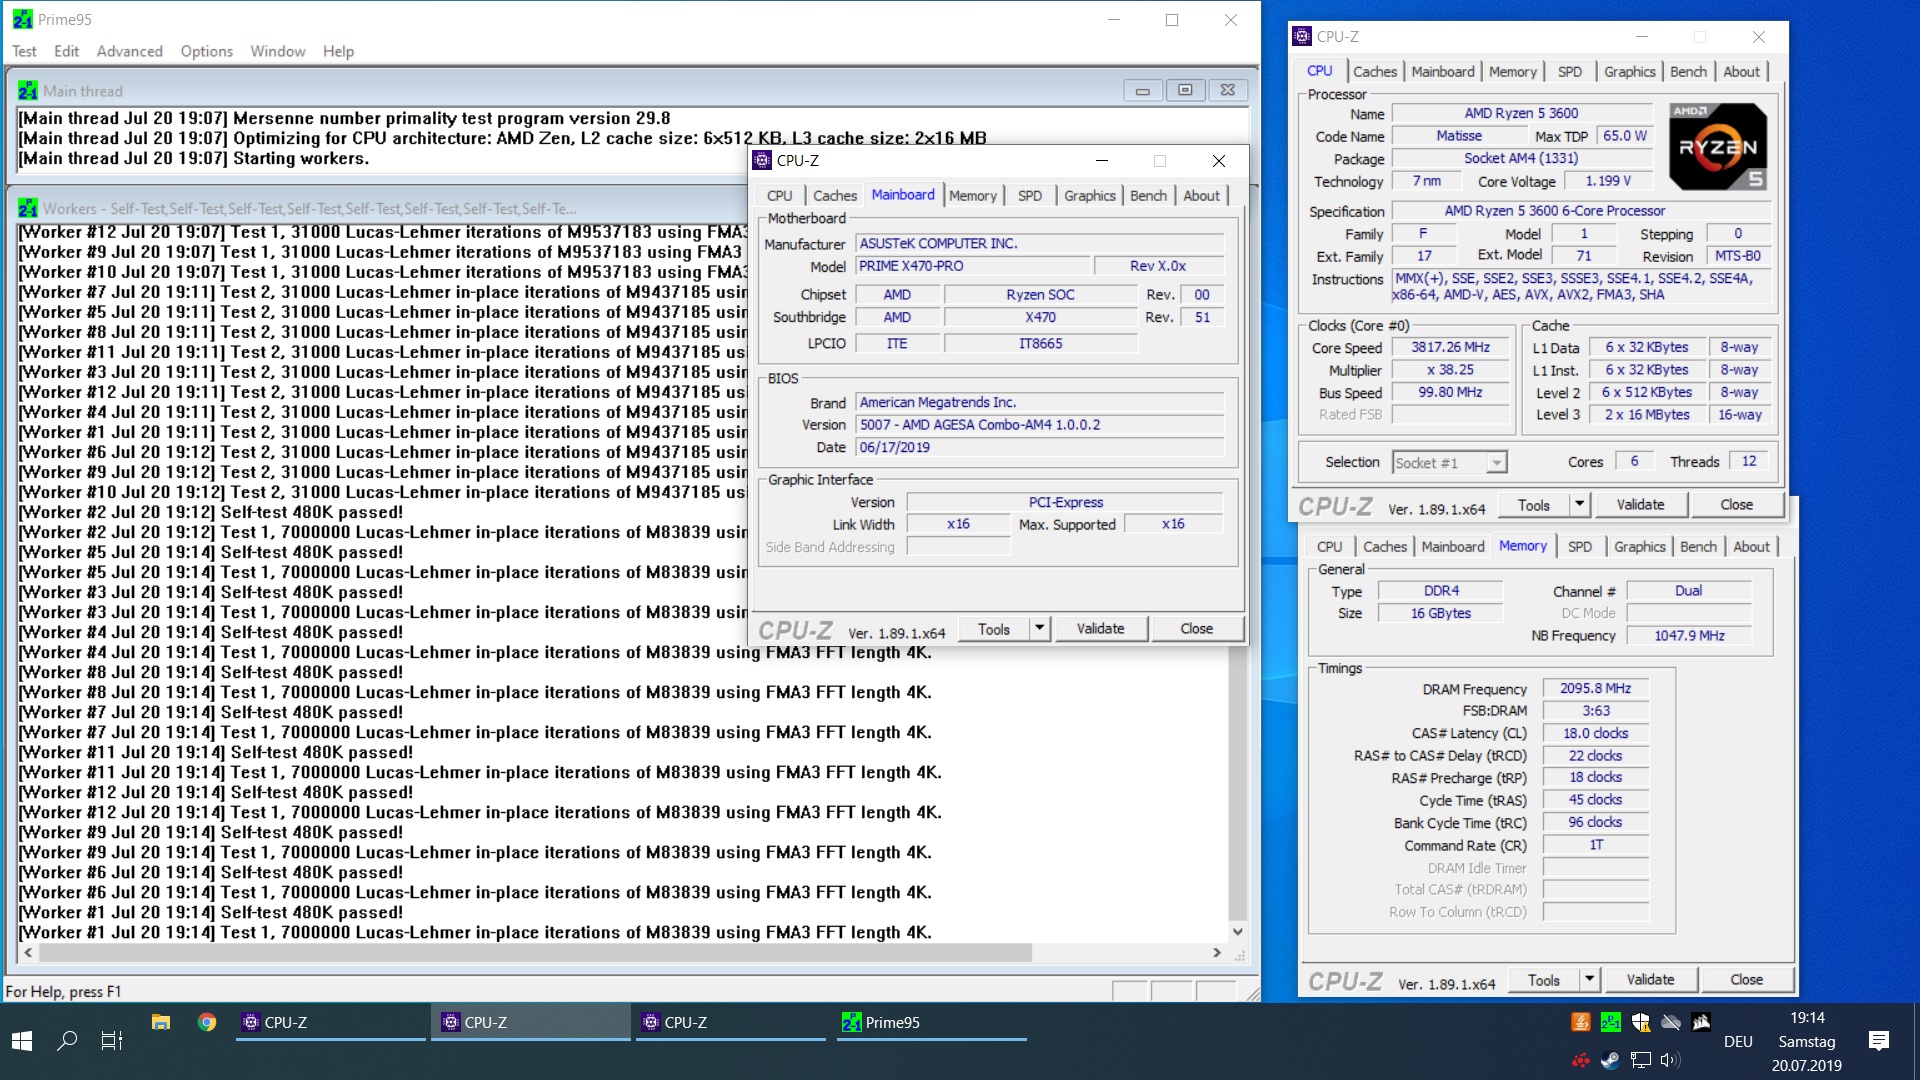Screen dimensions: 1920x1080
Task: Switch to the SPD tab in Mainboard window
Action: (1029, 196)
